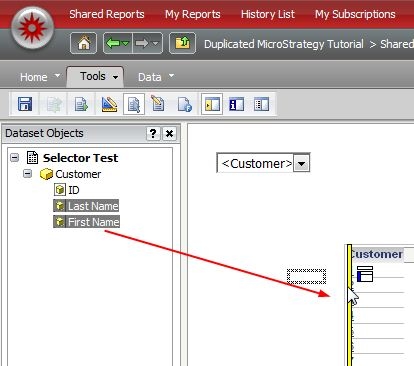Toggle the info panel icon
Screen dimensions: 414x366
(x=236, y=104)
